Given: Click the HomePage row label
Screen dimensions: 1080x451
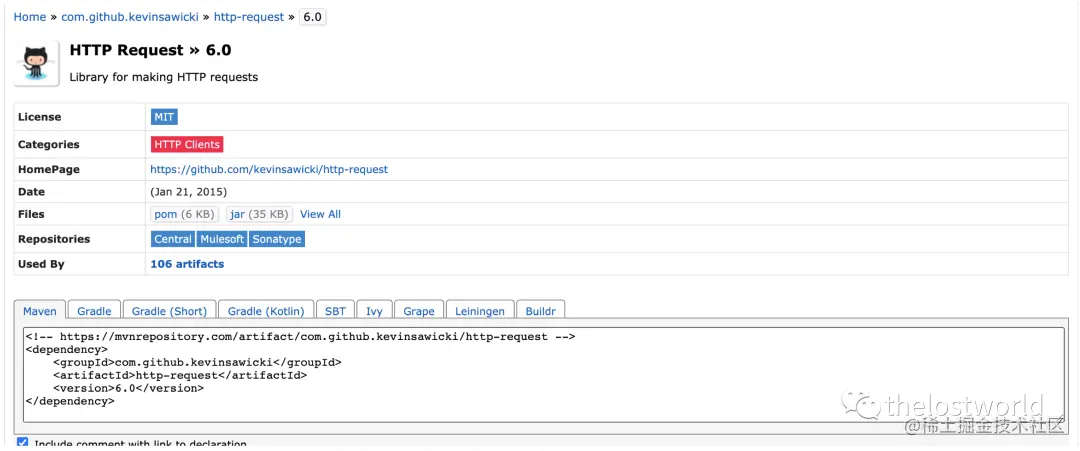Looking at the screenshot, I should point(49,169).
